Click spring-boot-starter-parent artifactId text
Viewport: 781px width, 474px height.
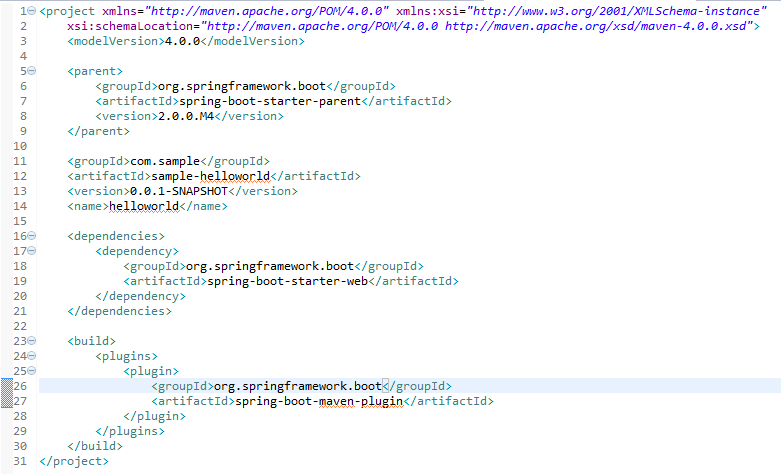(x=270, y=101)
